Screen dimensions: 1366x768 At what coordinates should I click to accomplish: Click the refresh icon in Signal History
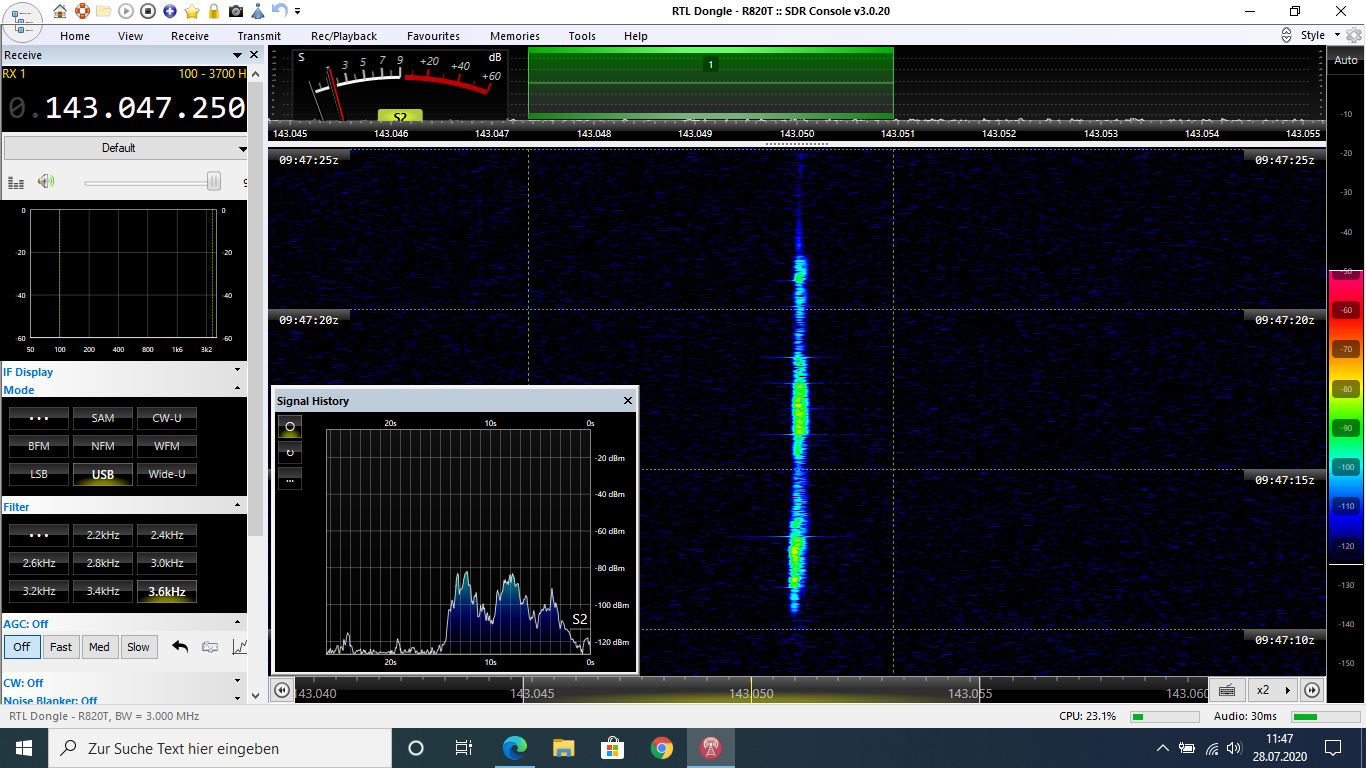(x=290, y=452)
